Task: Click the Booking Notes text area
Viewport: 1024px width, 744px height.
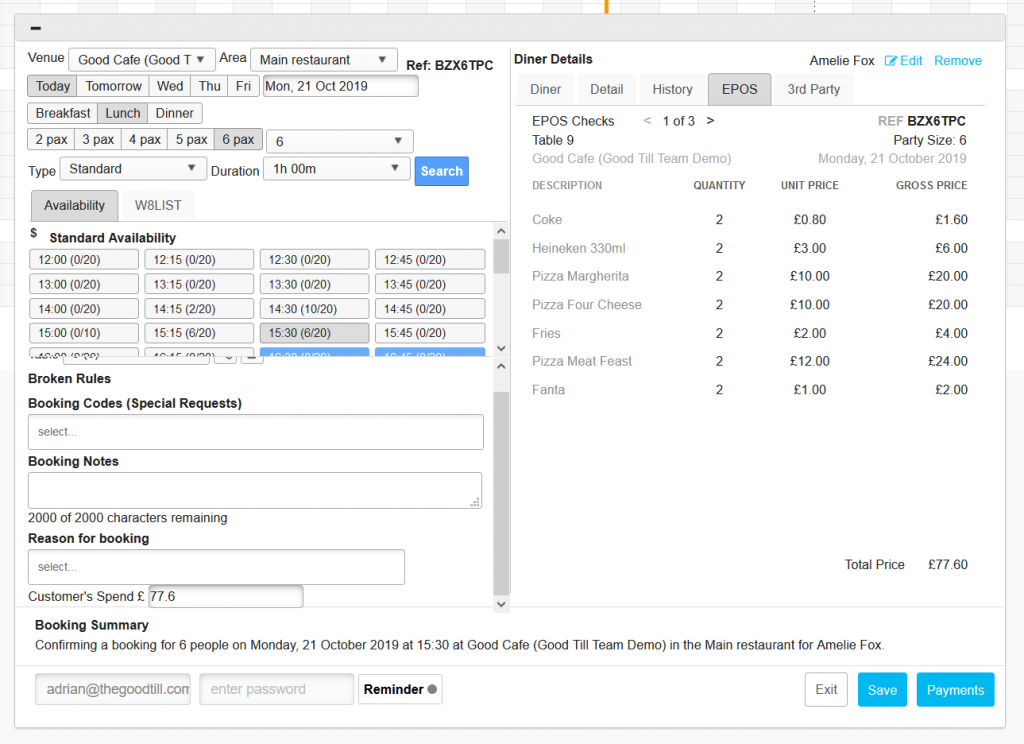Action: [255, 491]
